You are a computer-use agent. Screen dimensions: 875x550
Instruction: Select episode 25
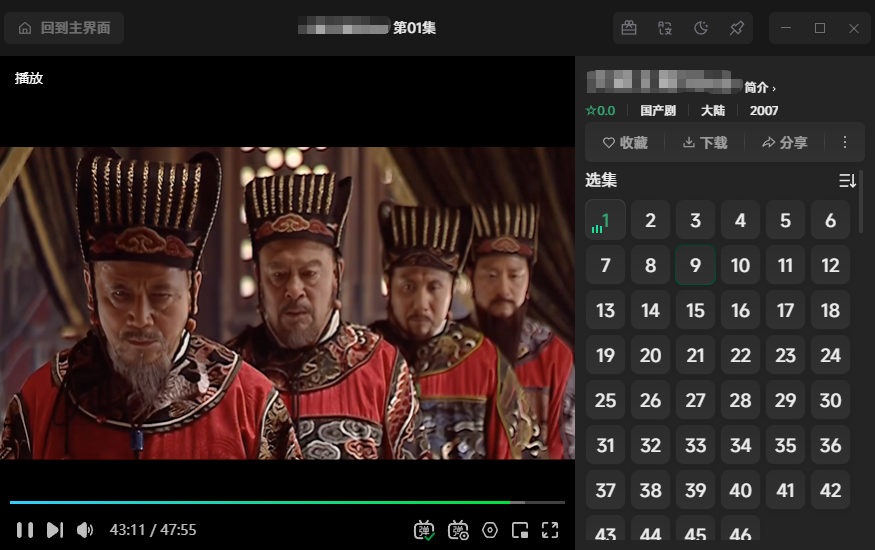[x=605, y=400]
